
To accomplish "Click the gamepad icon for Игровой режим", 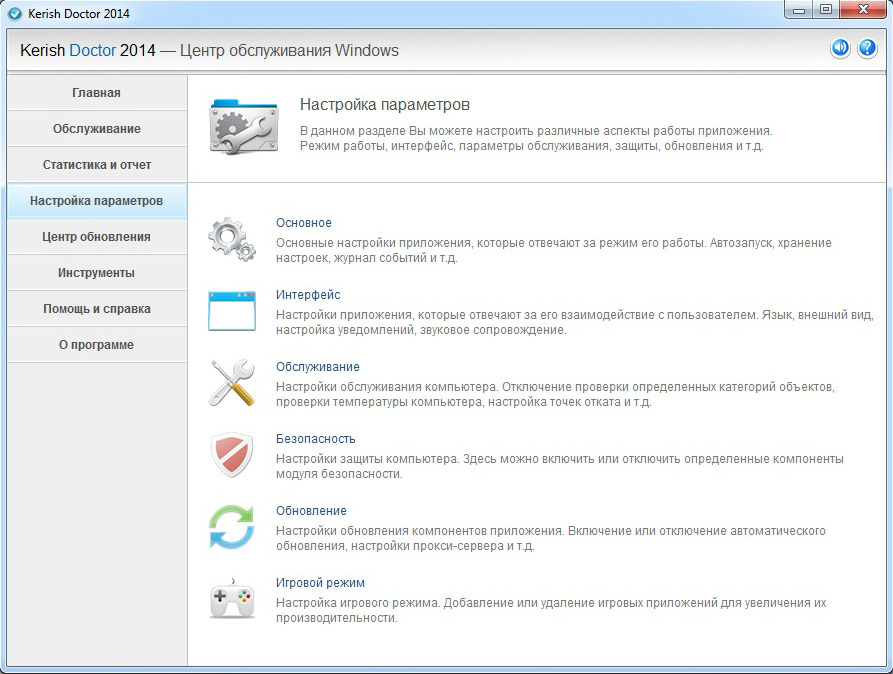I will [x=232, y=598].
